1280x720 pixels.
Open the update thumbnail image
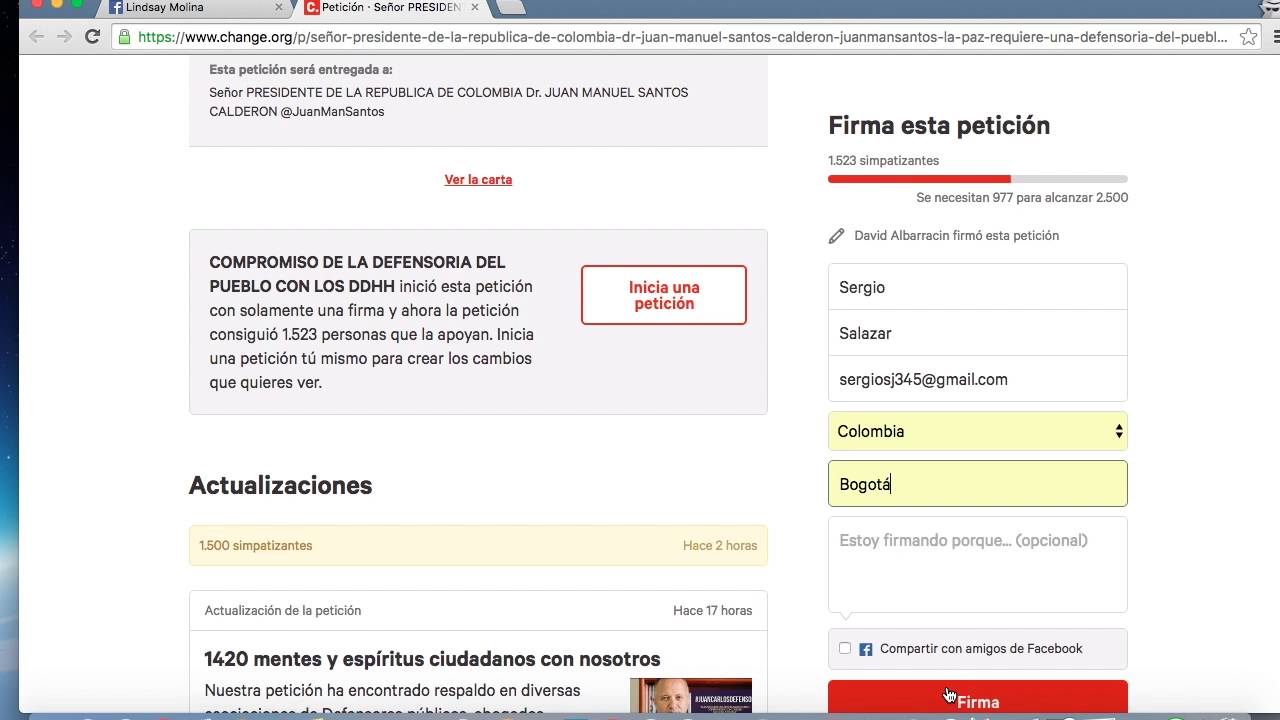(691, 696)
